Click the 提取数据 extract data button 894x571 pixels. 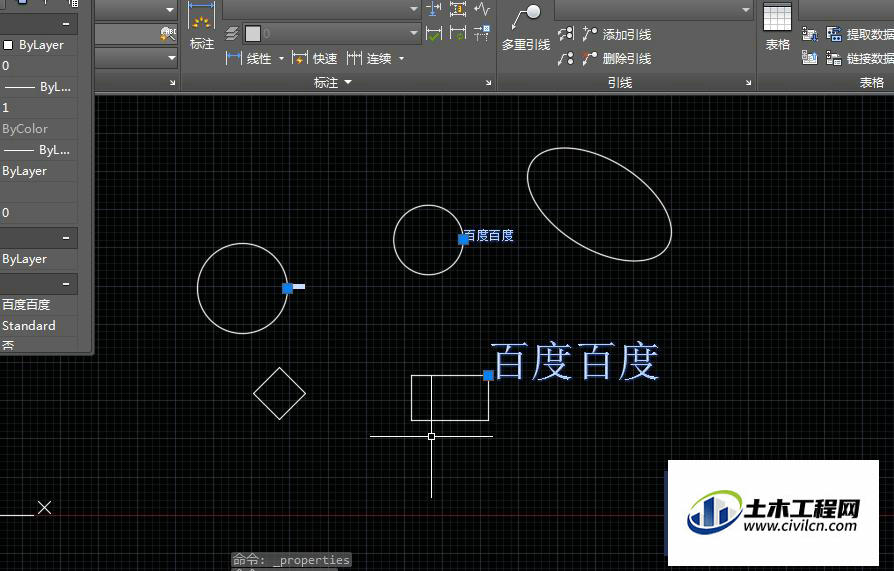pos(860,34)
